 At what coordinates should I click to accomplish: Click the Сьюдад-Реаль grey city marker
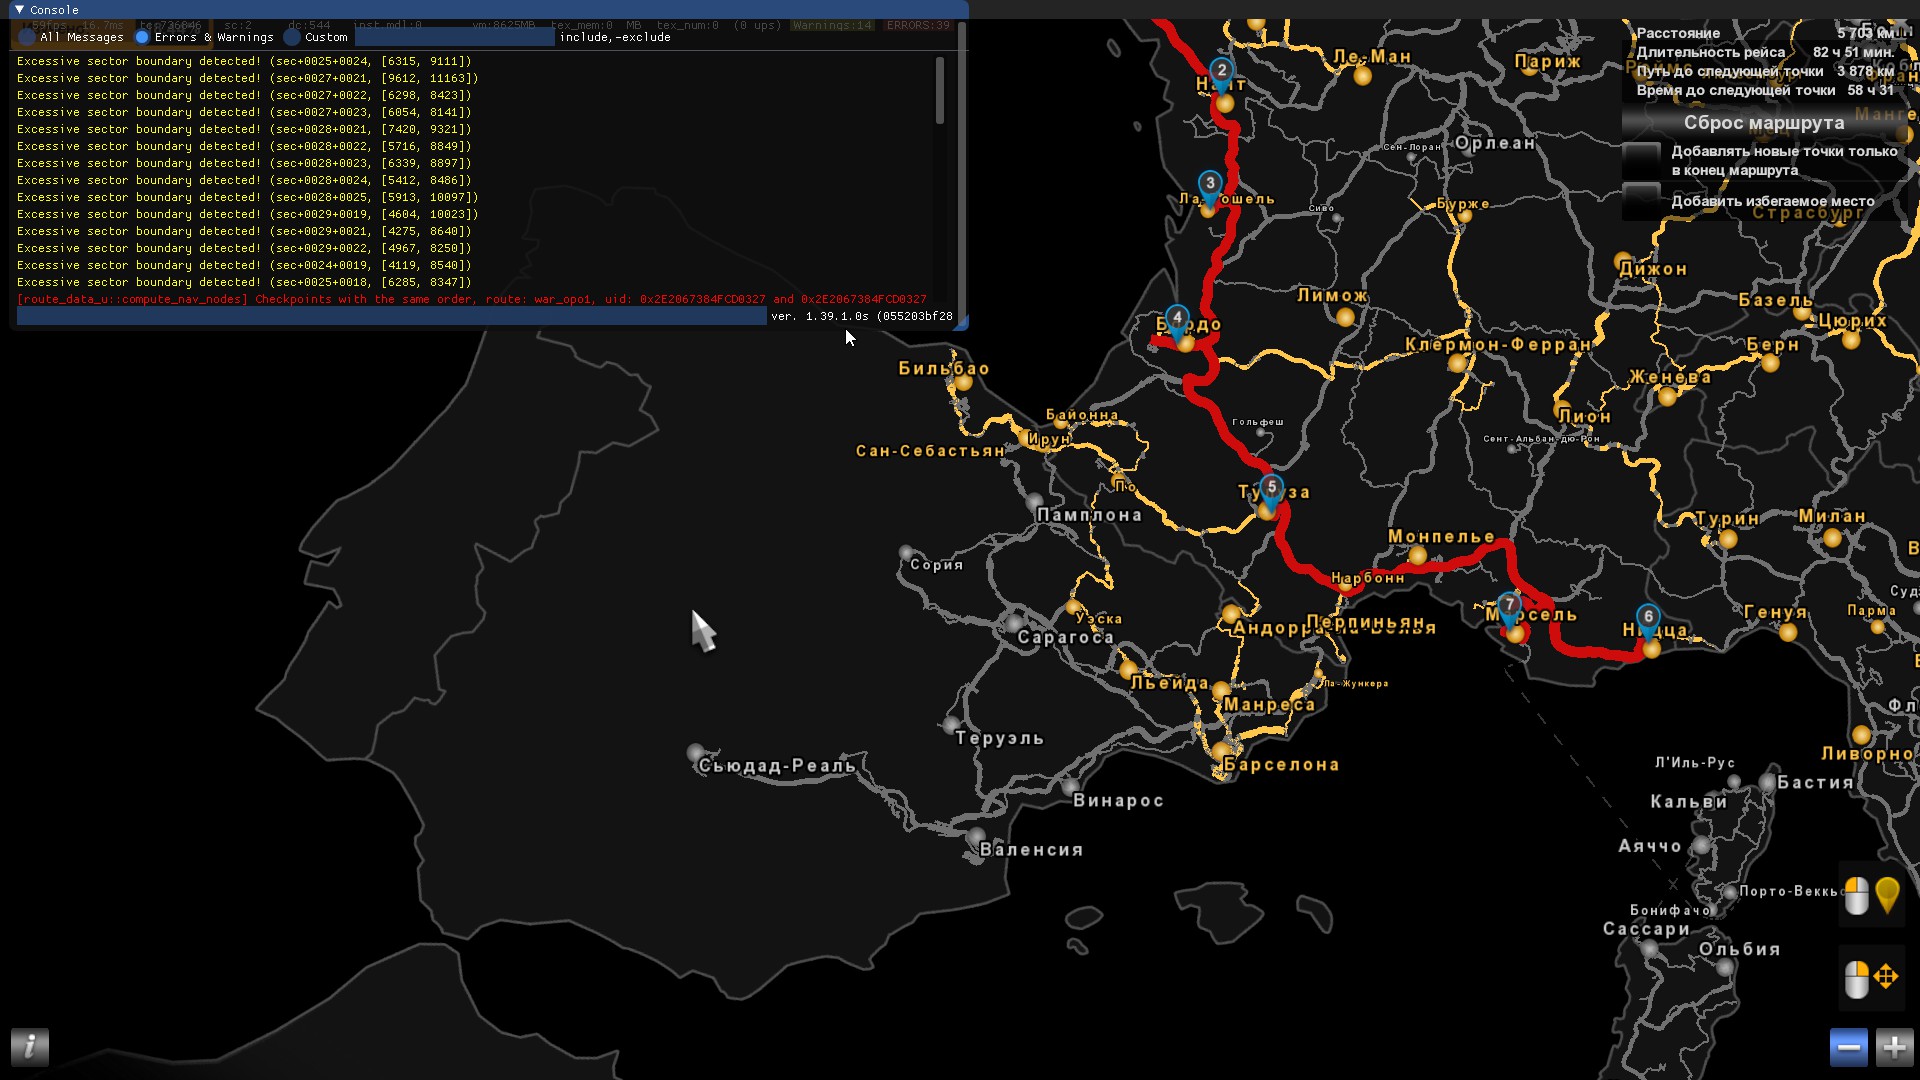(696, 752)
